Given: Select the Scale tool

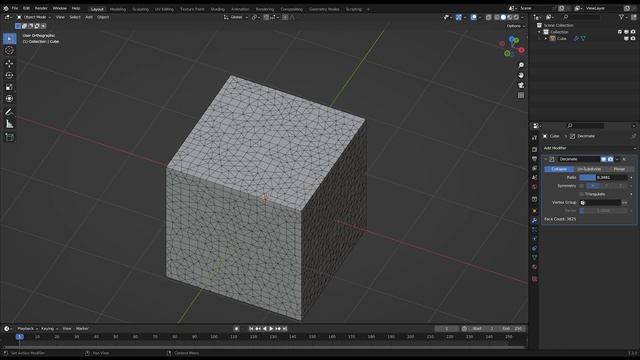Looking at the screenshot, I should (9, 87).
